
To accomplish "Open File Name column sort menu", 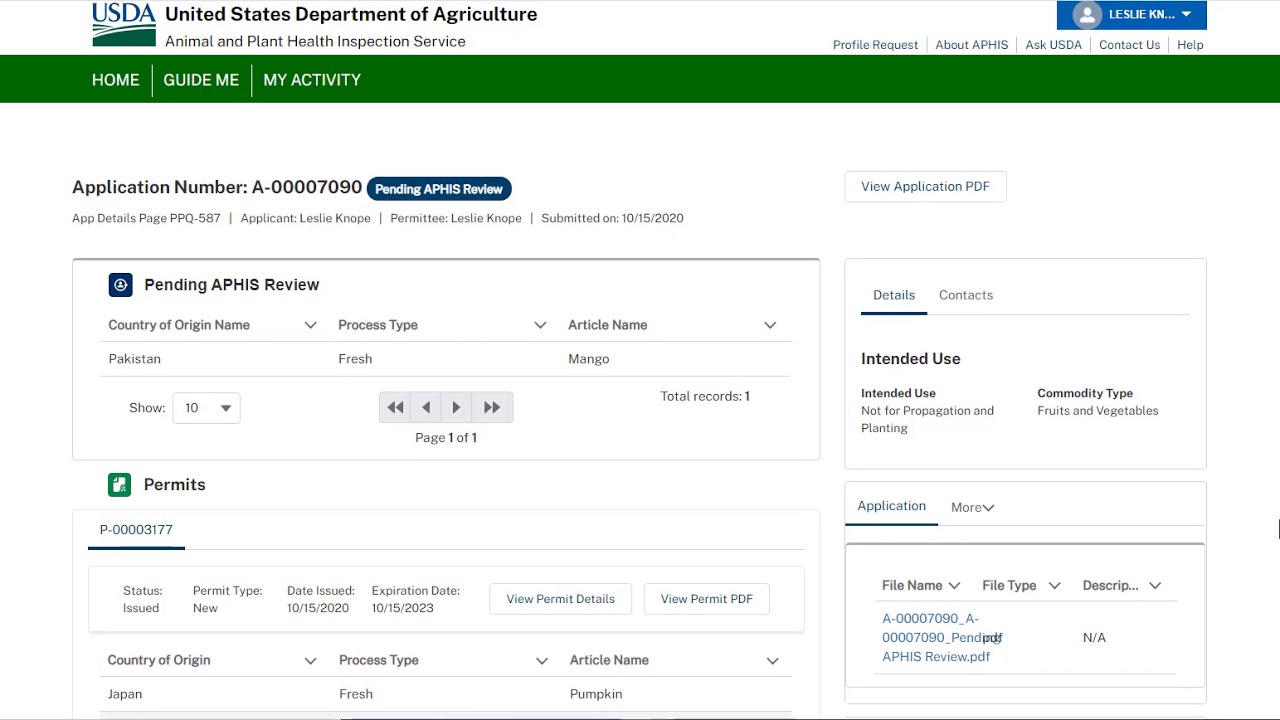I will pos(954,586).
